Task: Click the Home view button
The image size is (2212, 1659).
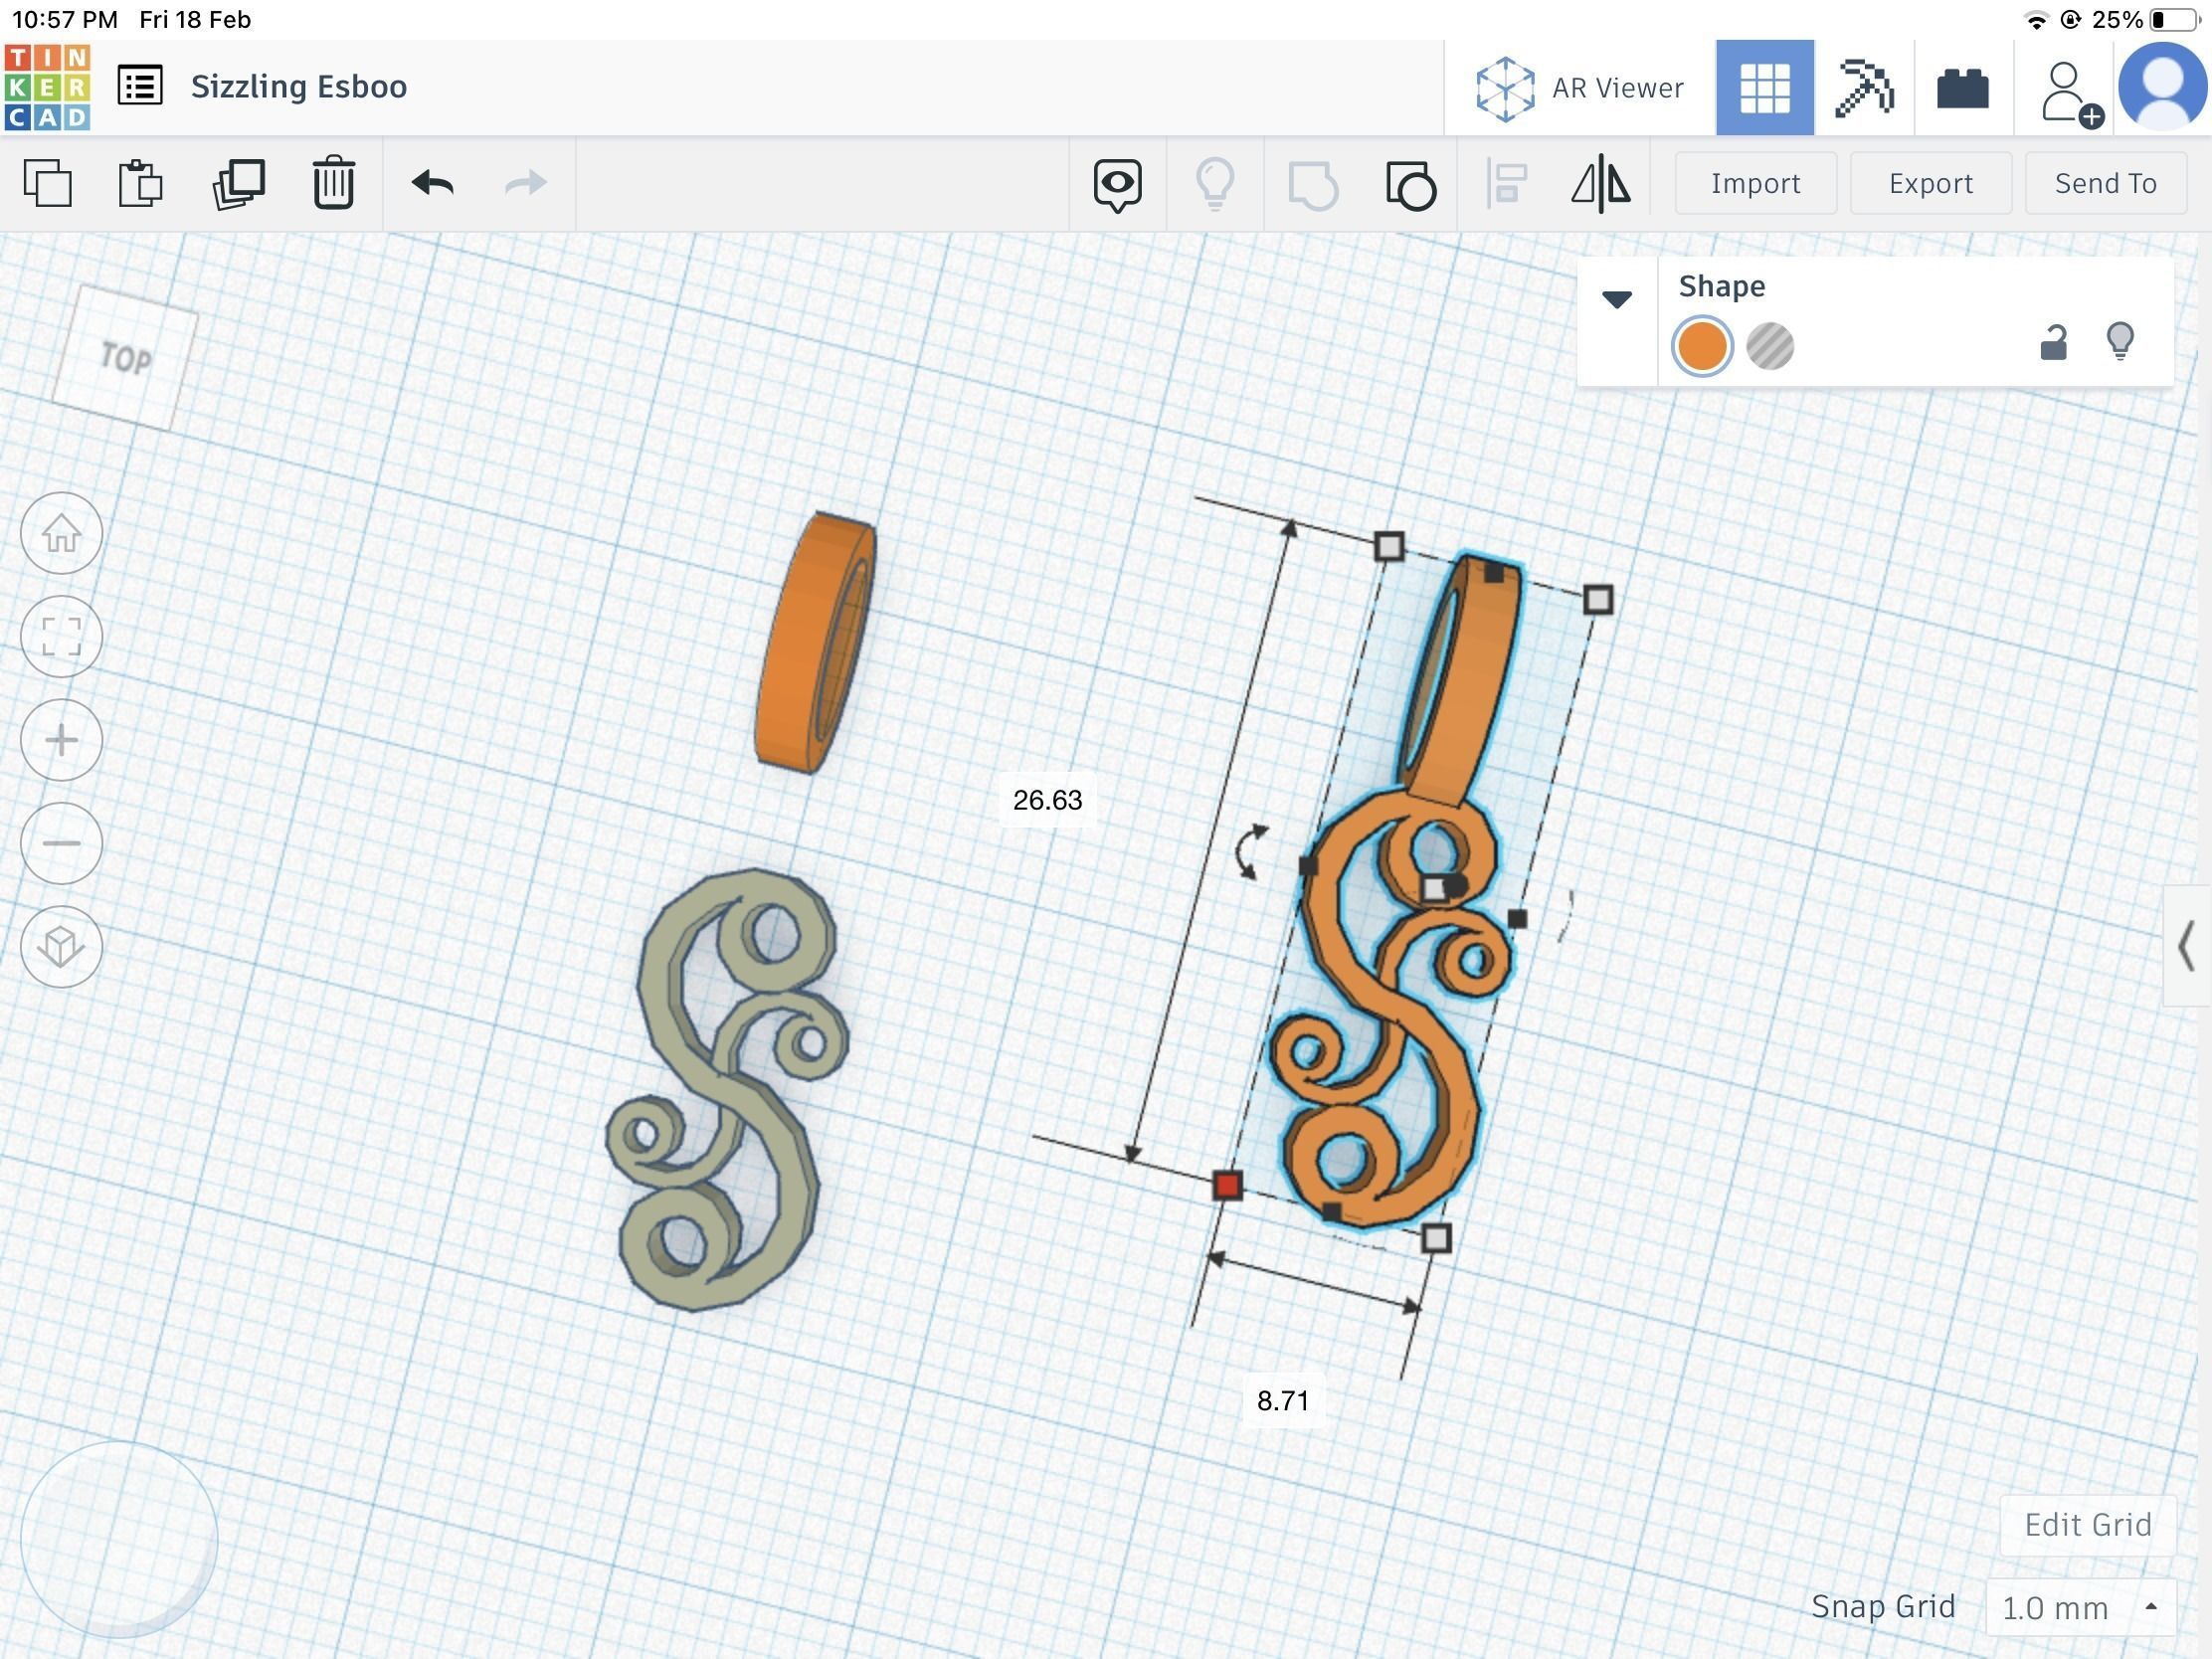Action: 62,533
